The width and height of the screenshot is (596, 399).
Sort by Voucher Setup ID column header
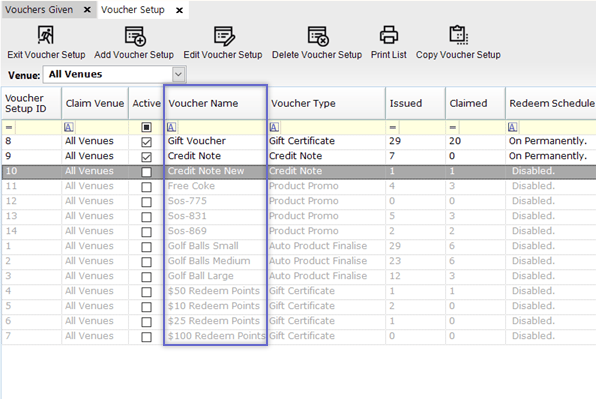[32, 103]
